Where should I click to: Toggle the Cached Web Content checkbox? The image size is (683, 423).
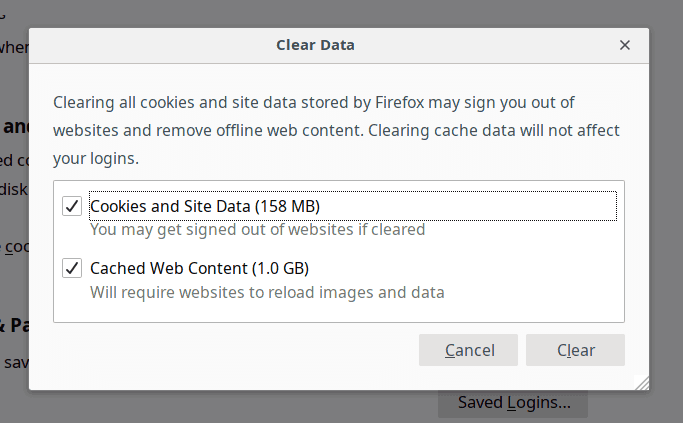(72, 268)
